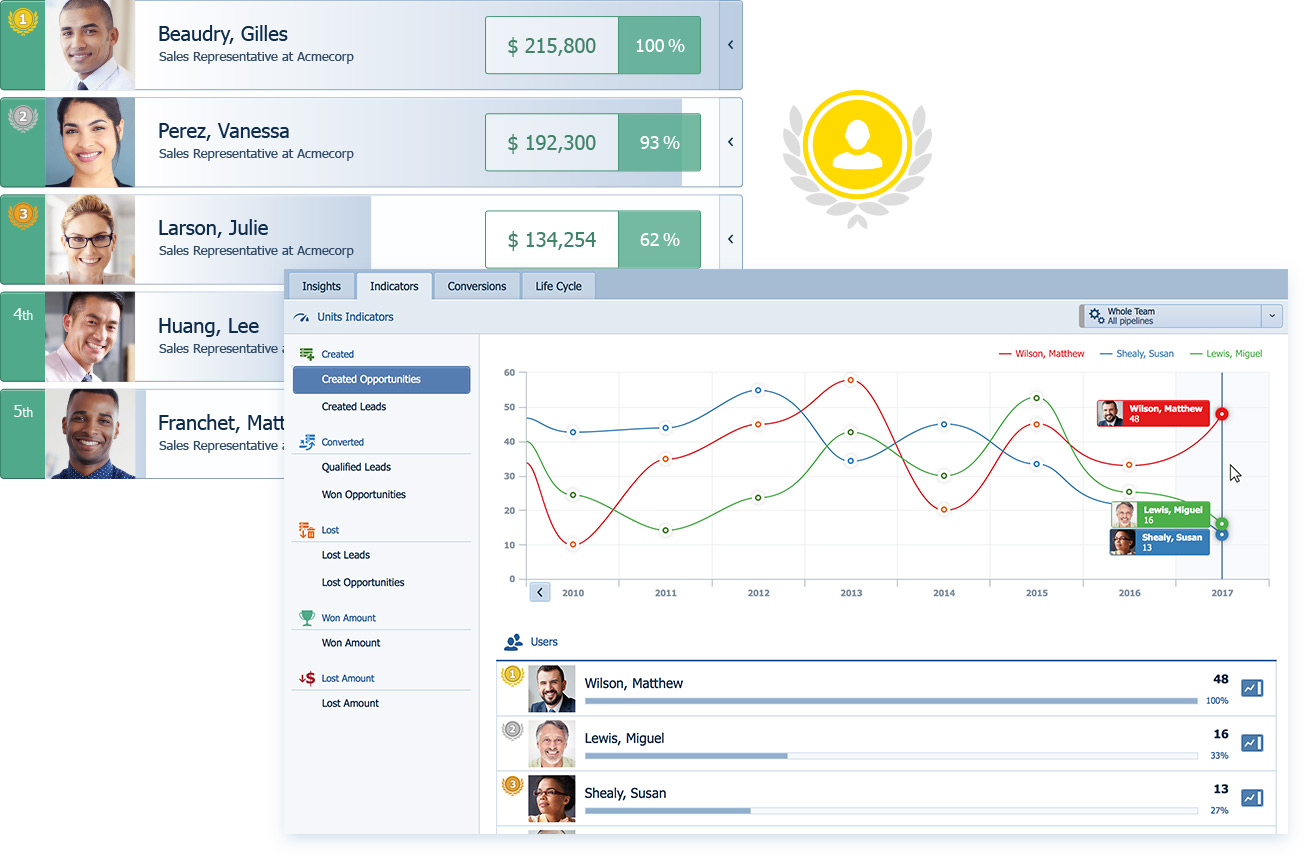This screenshot has height=856, width=1306.
Task: Toggle Lewis, Miguel series in chart legend
Action: (1226, 354)
